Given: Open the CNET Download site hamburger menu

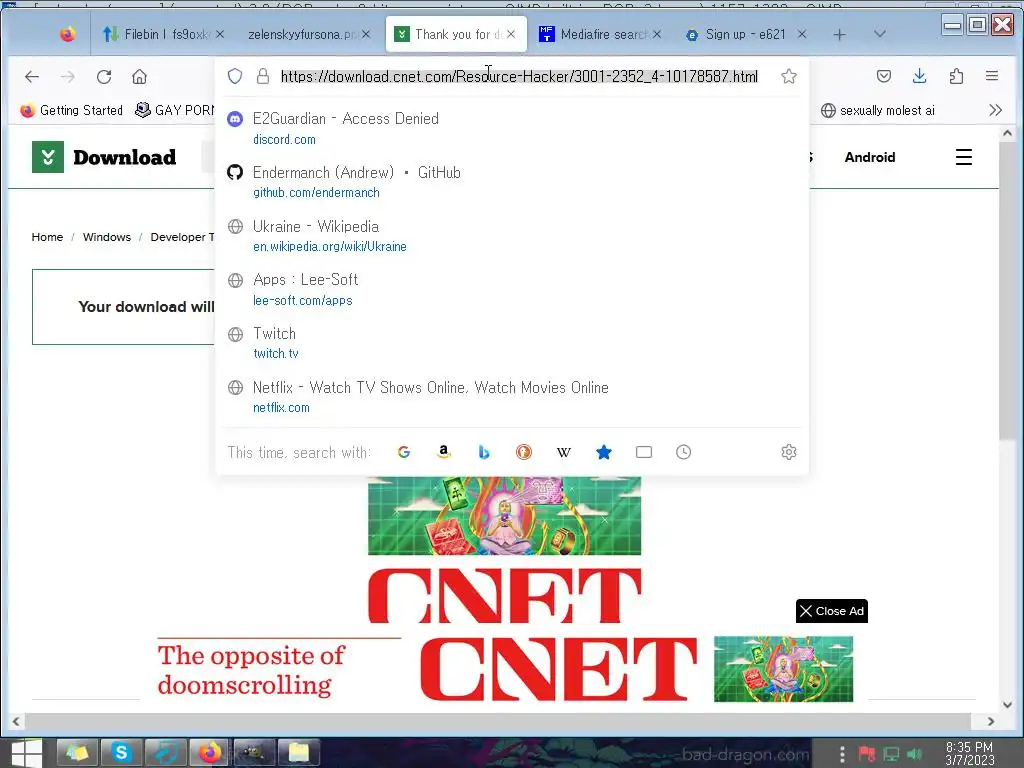Looking at the screenshot, I should point(964,157).
